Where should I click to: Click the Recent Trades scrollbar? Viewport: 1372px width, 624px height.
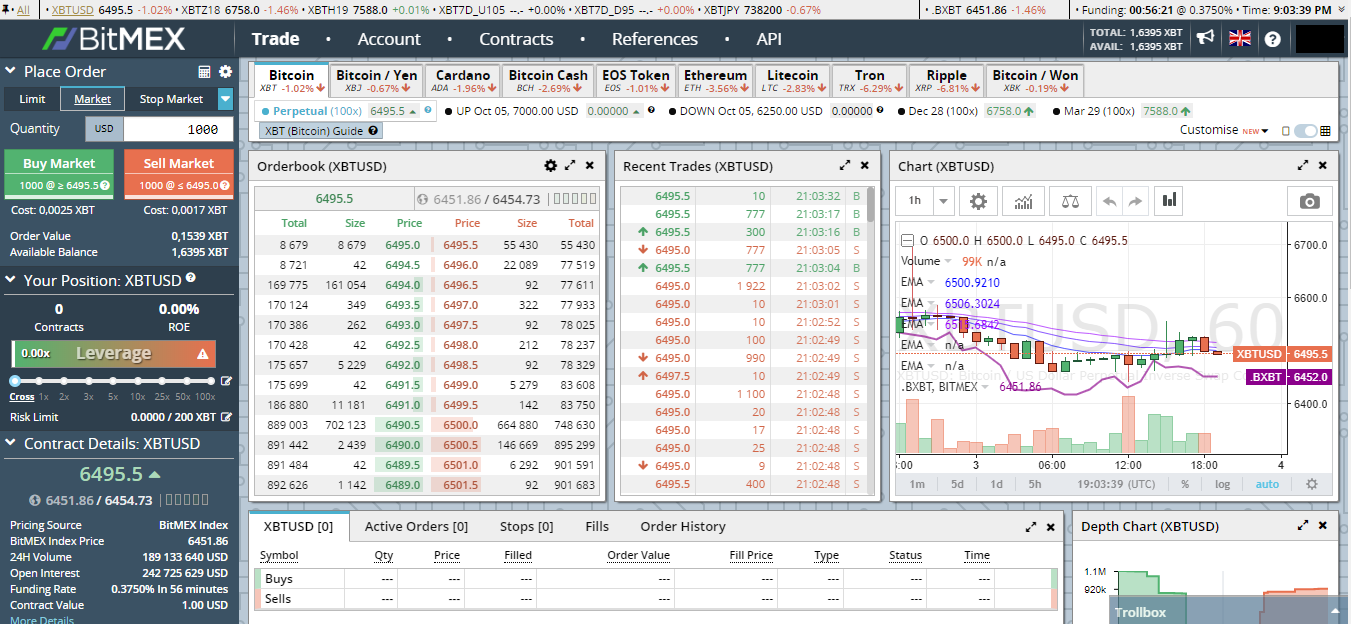(x=871, y=205)
